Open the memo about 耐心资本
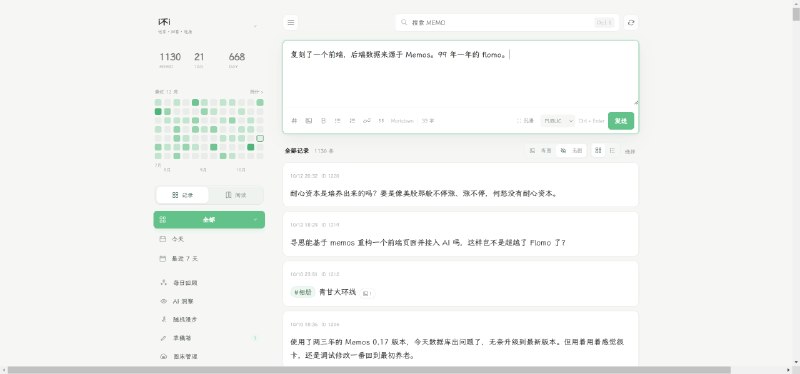Viewport: 800px width, 374px height. [x=460, y=185]
